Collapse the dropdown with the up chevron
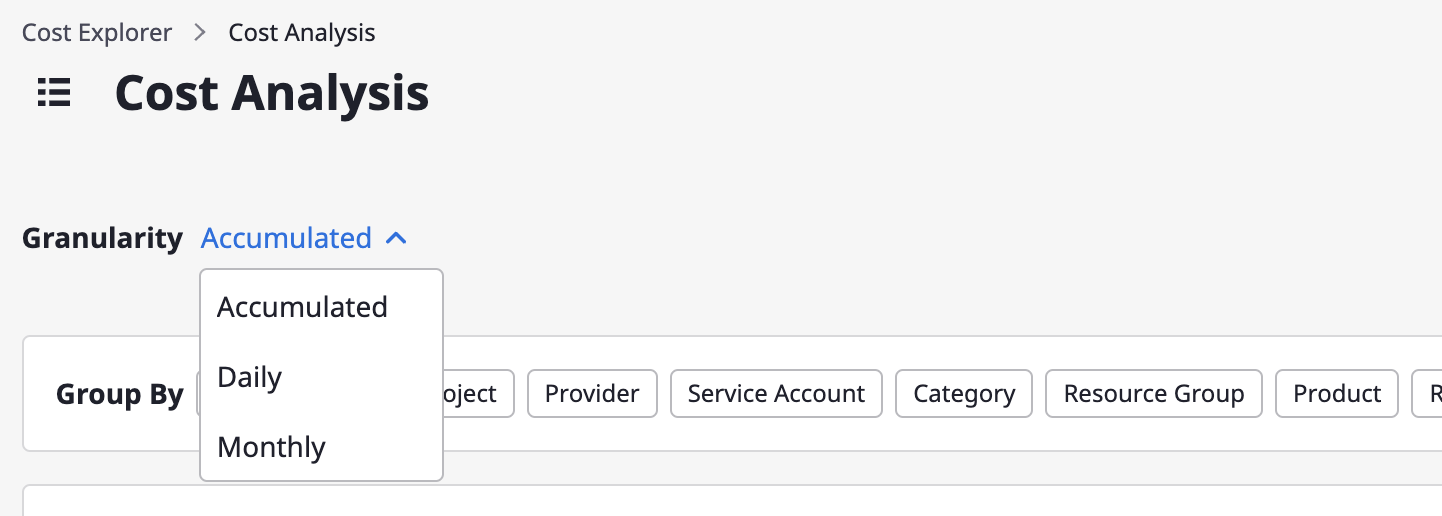Image resolution: width=1442 pixels, height=516 pixels. [x=396, y=239]
